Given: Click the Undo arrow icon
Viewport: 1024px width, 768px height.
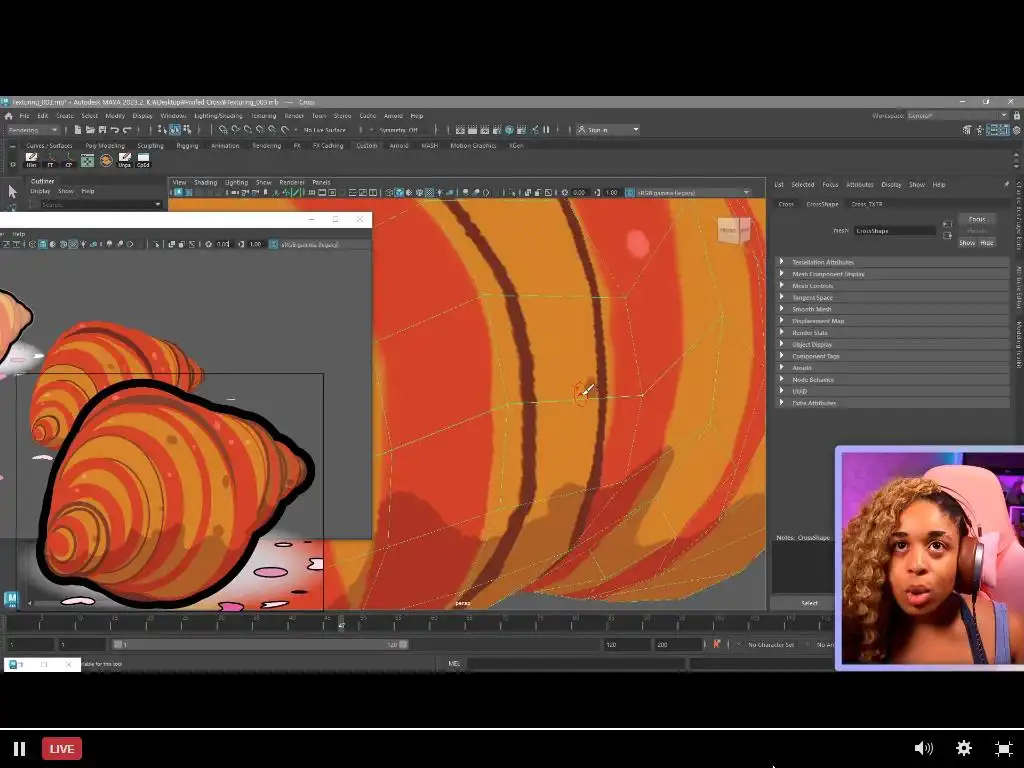Looking at the screenshot, I should click(x=115, y=130).
